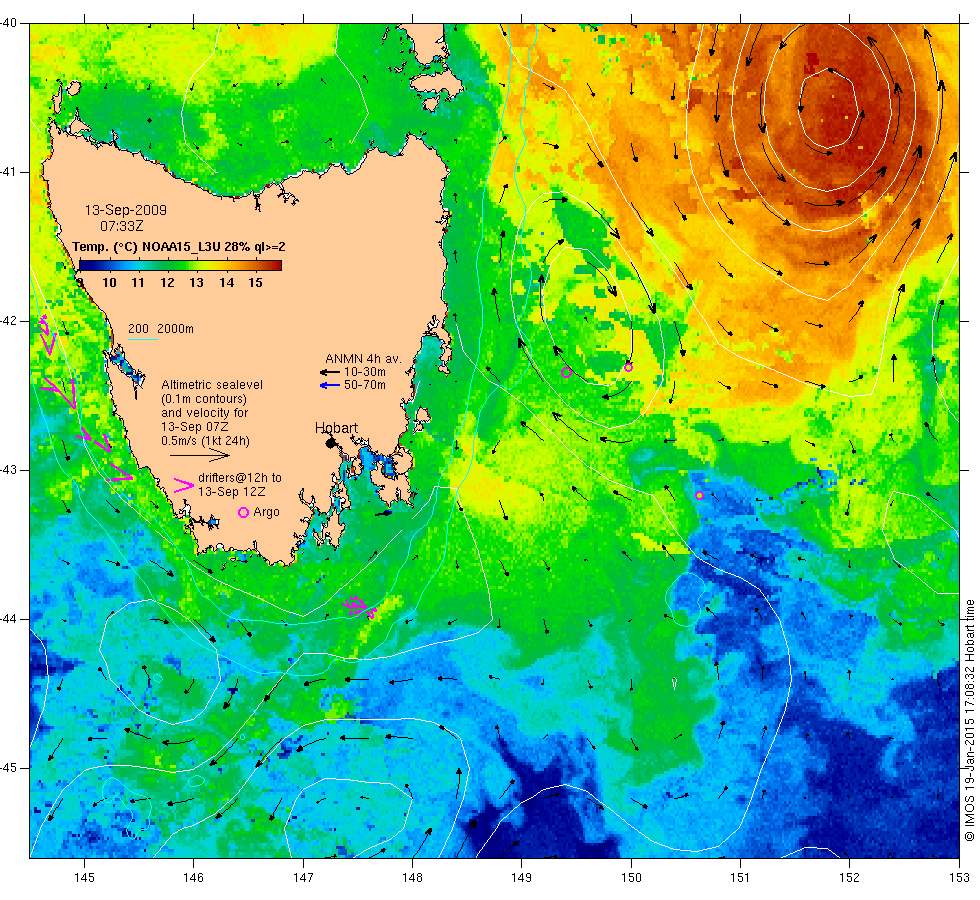Click the black 10-30m arrow legend symbol

point(329,372)
